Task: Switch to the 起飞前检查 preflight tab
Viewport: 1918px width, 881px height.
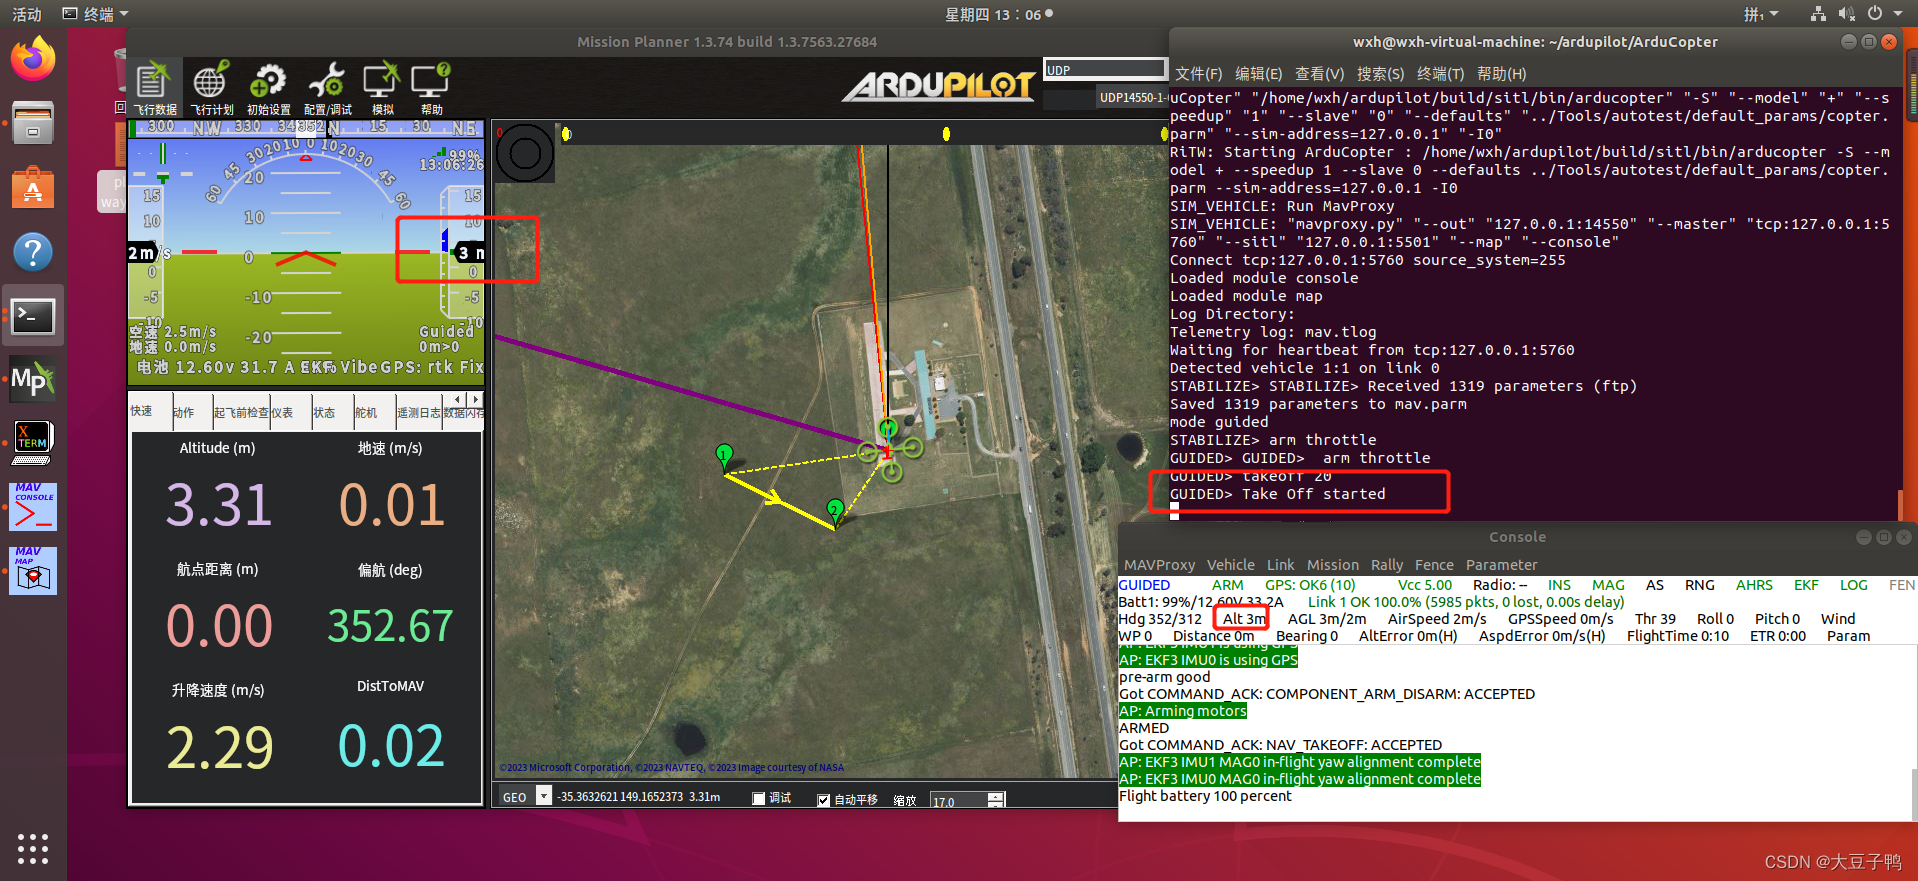Action: (x=241, y=412)
